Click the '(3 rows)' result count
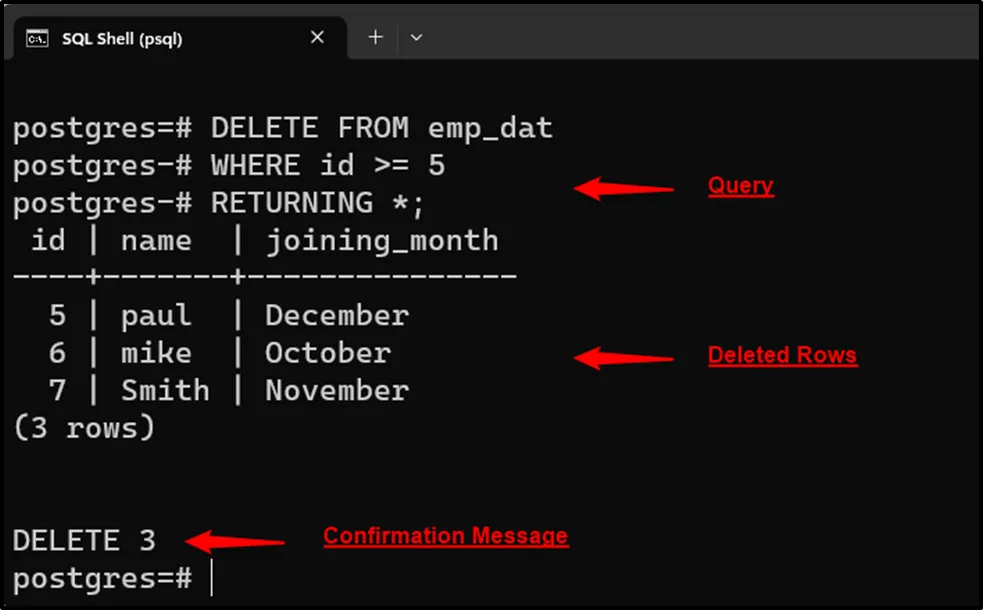The height and width of the screenshot is (610, 983). 83,428
